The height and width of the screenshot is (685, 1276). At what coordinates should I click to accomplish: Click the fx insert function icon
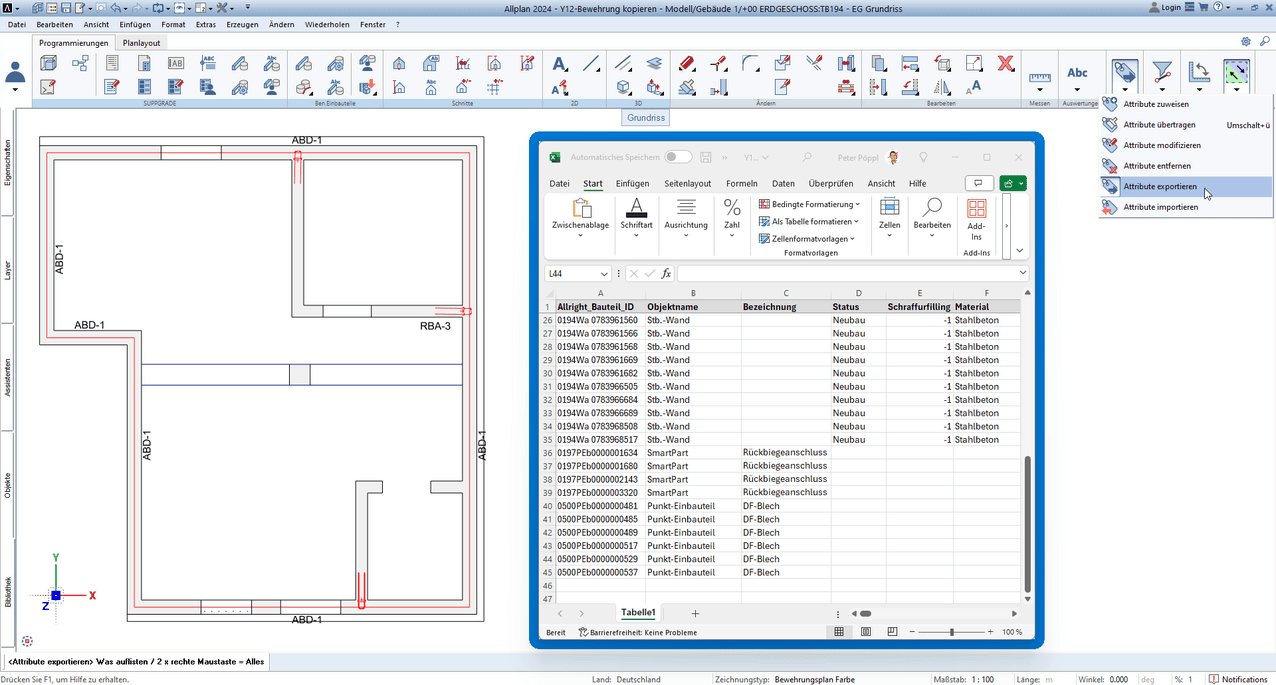667,274
